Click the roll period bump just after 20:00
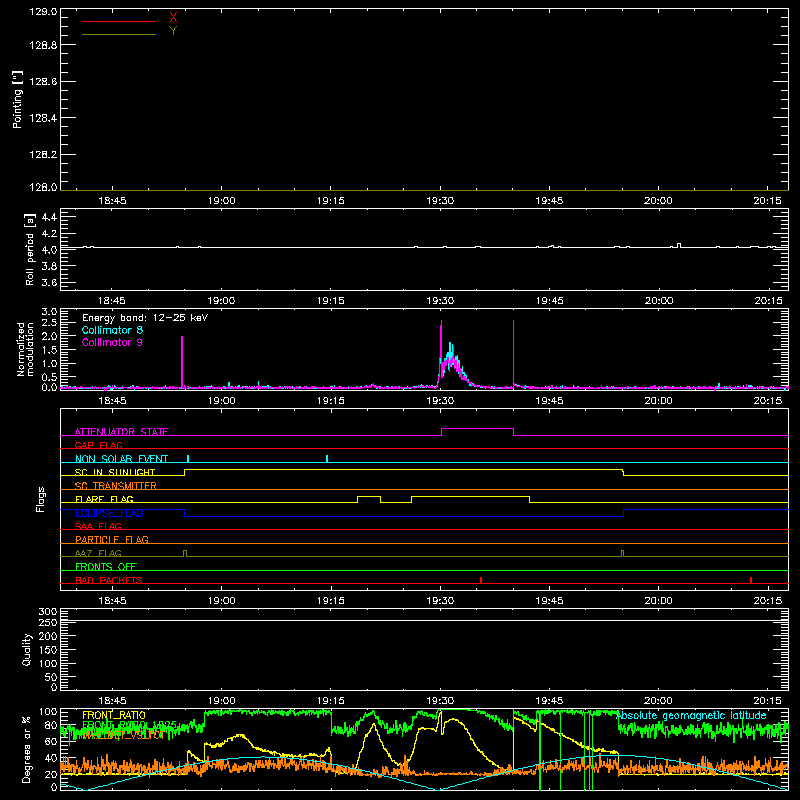The width and height of the screenshot is (800, 800). (x=679, y=245)
